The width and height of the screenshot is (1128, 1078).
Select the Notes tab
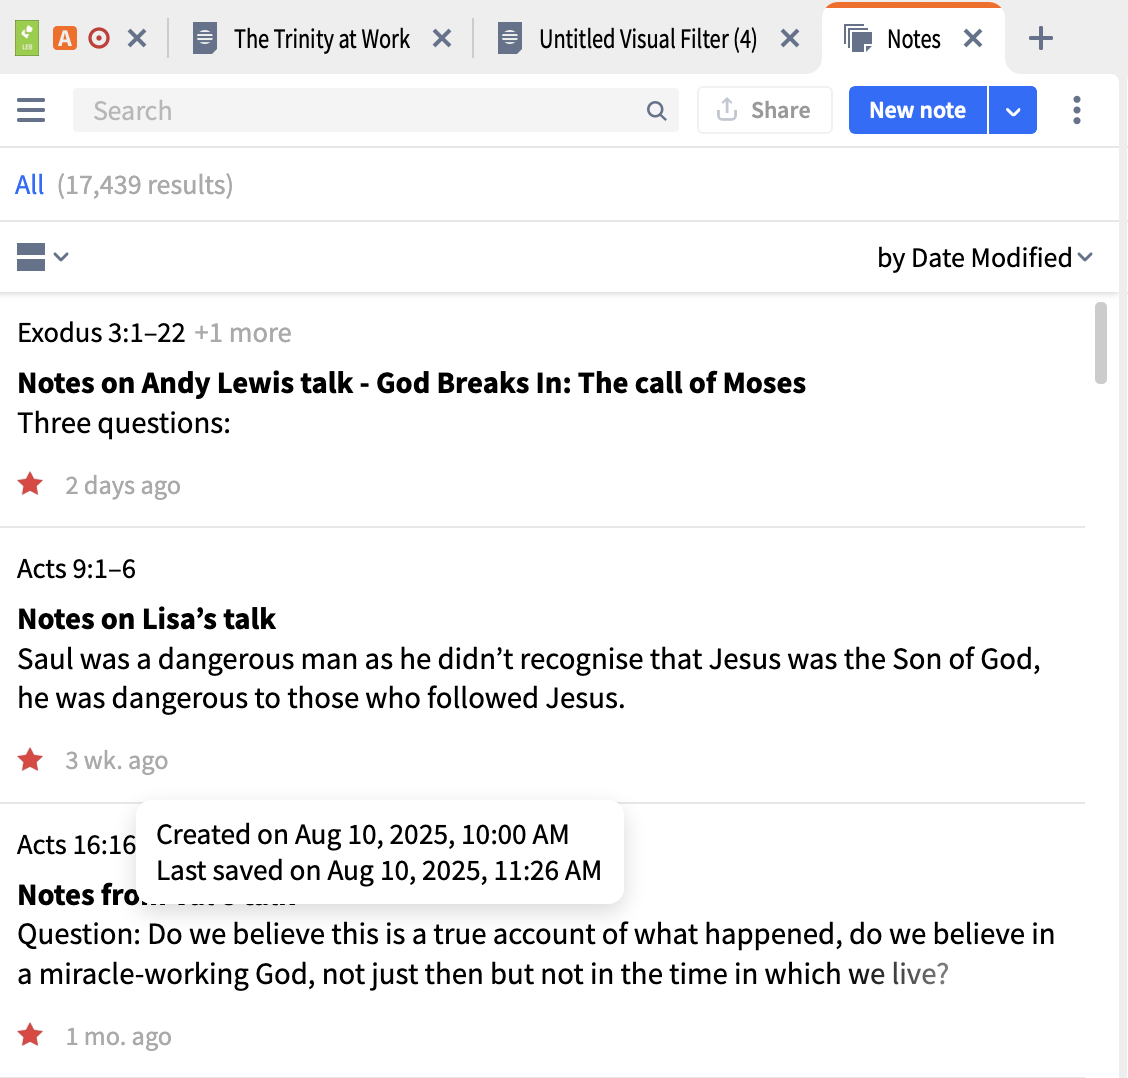click(914, 39)
